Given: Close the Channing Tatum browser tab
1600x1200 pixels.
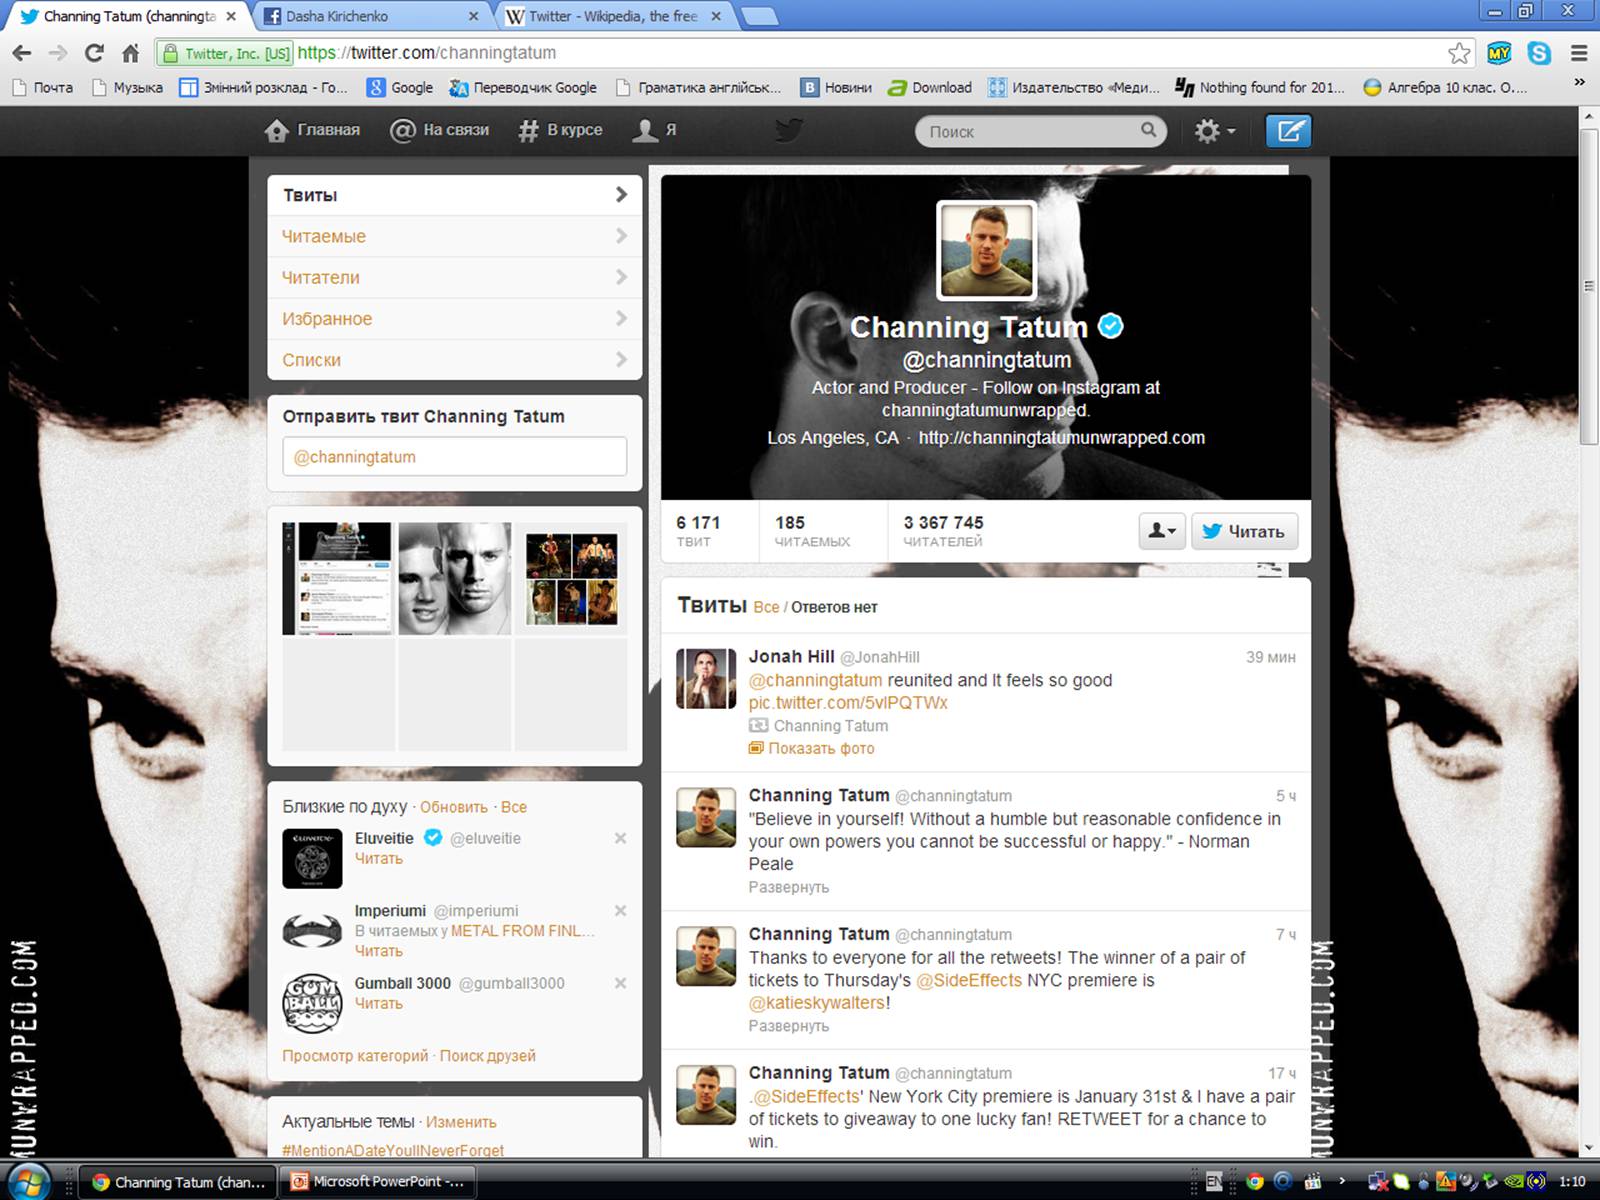Looking at the screenshot, I should point(231,16).
